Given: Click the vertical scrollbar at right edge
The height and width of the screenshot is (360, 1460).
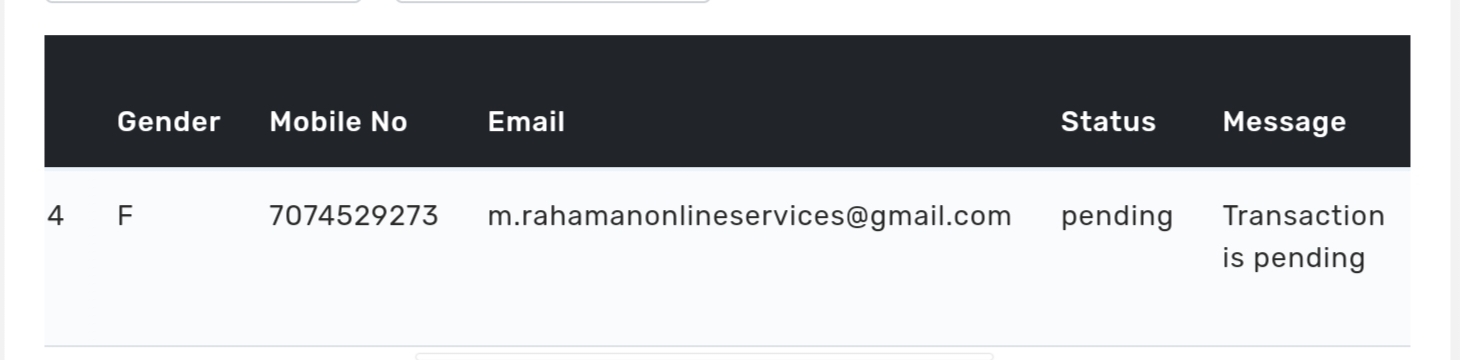Looking at the screenshot, I should [x=1455, y=180].
